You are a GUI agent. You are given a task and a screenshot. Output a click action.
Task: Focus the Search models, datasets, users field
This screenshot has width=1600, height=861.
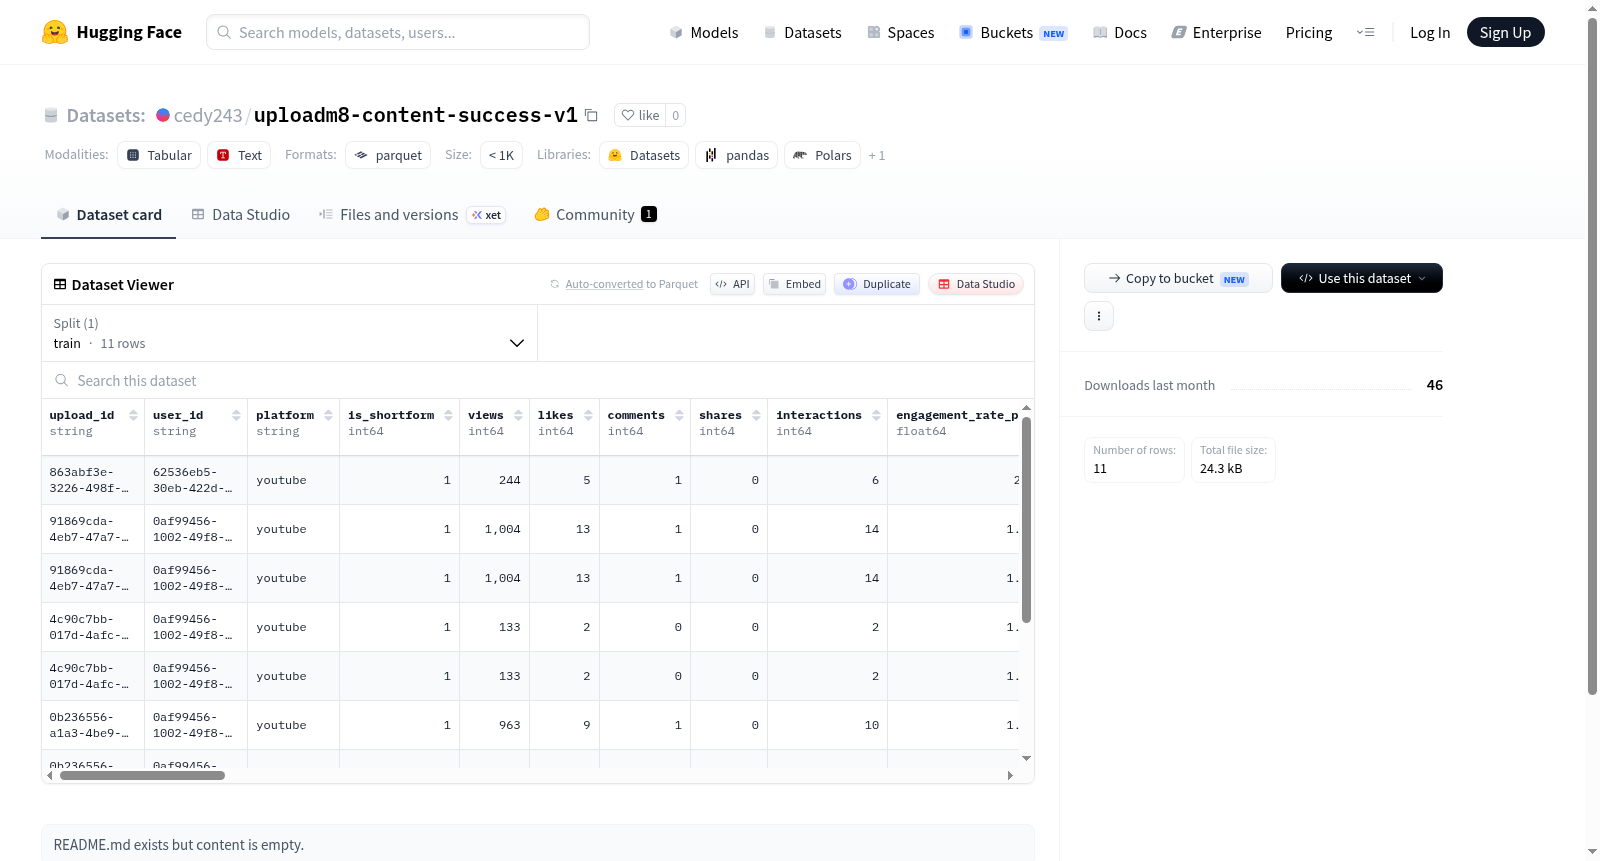(x=398, y=32)
